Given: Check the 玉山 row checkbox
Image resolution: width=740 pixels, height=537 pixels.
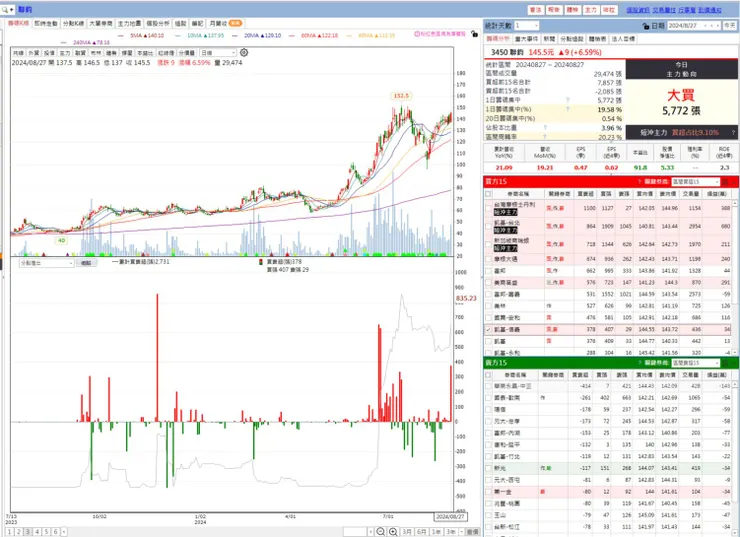Looking at the screenshot, I should [488, 515].
